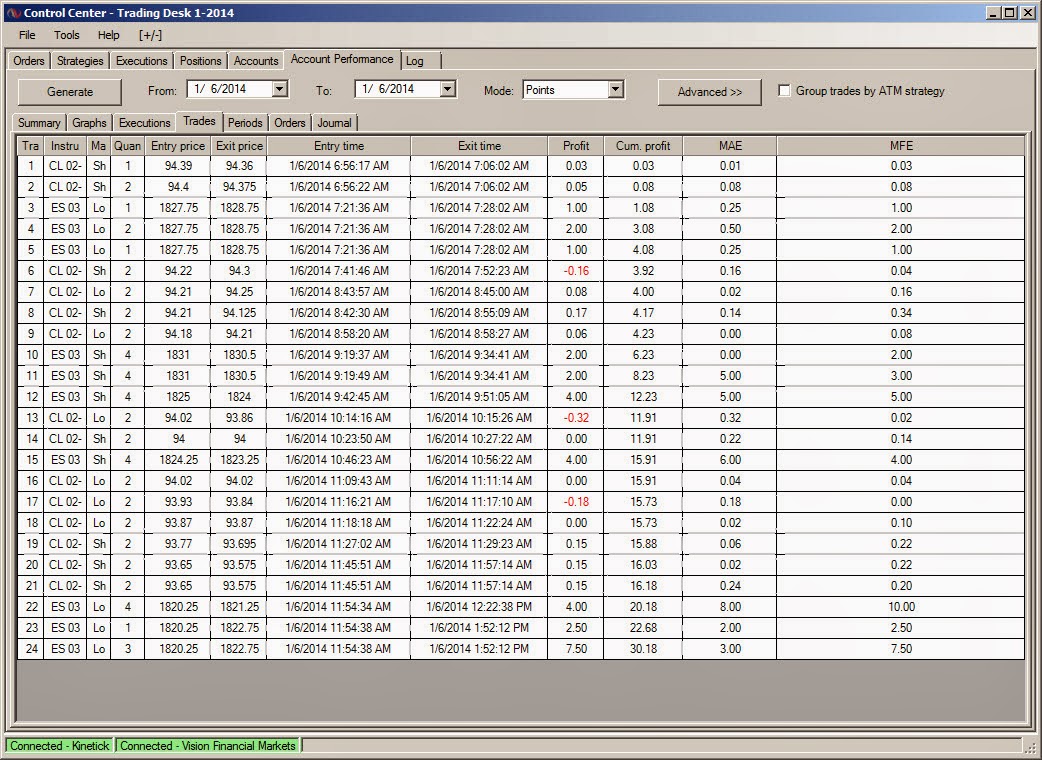Open the File menu
This screenshot has height=760, width=1042.
tap(27, 35)
